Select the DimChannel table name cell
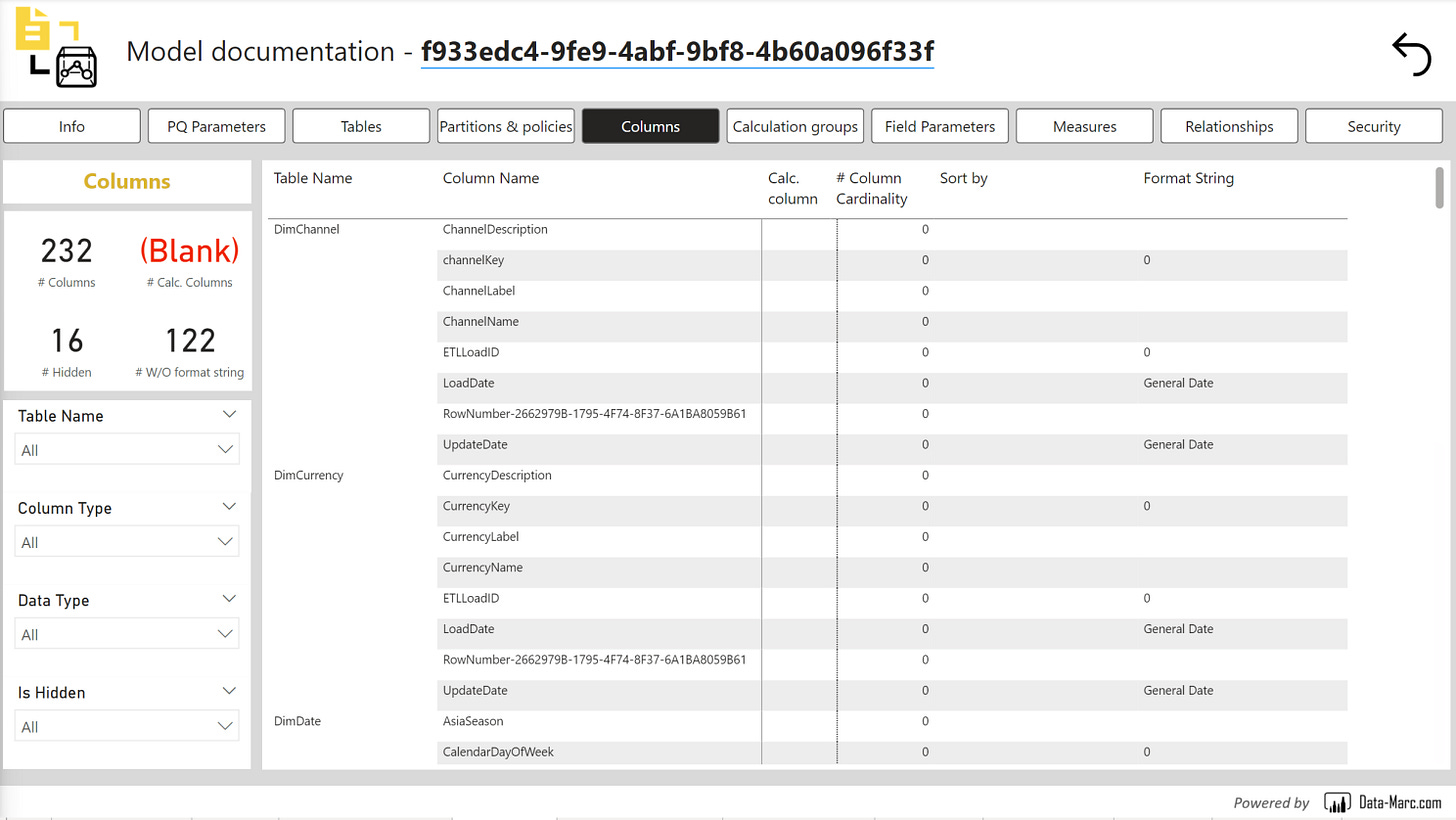 point(307,229)
